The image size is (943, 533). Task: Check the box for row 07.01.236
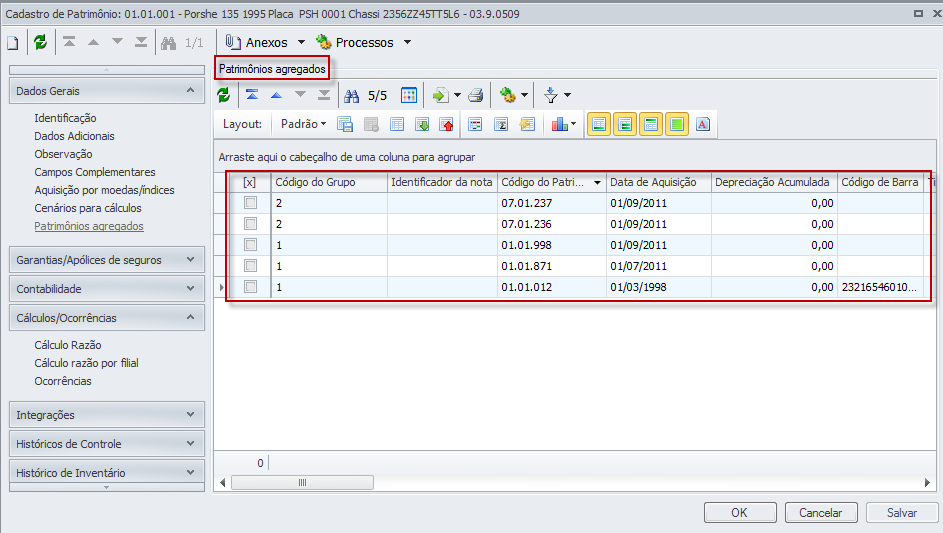[x=250, y=224]
